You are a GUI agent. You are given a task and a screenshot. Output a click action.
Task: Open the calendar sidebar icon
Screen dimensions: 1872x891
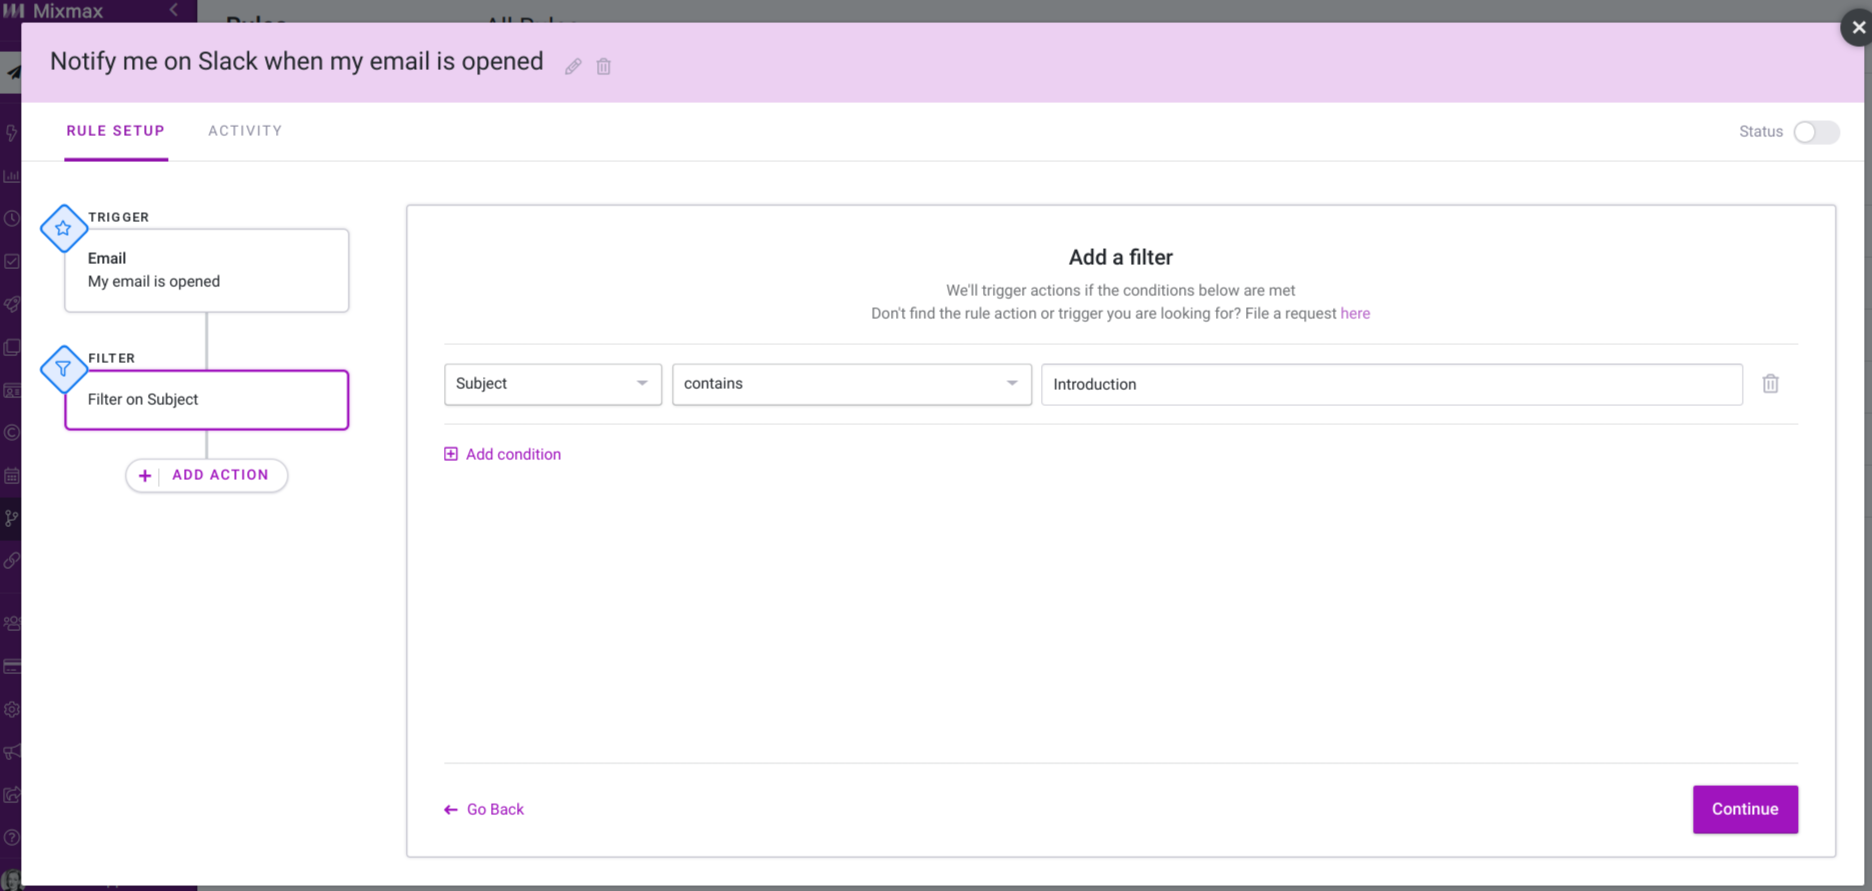tap(12, 475)
